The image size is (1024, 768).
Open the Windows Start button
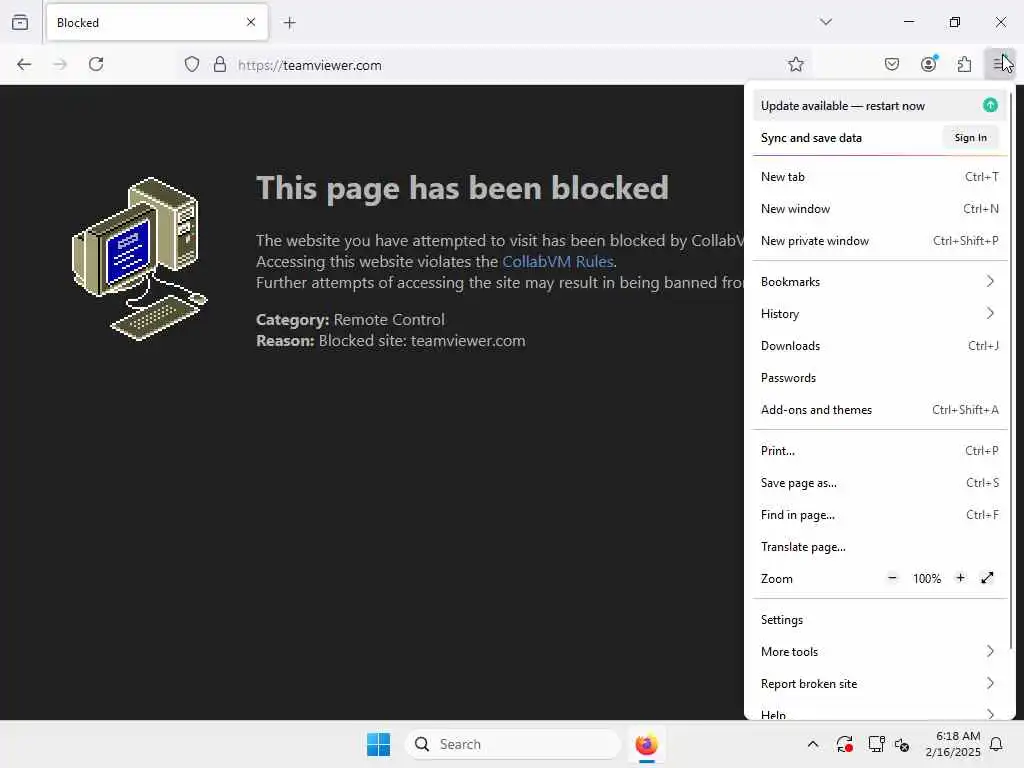coord(378,744)
